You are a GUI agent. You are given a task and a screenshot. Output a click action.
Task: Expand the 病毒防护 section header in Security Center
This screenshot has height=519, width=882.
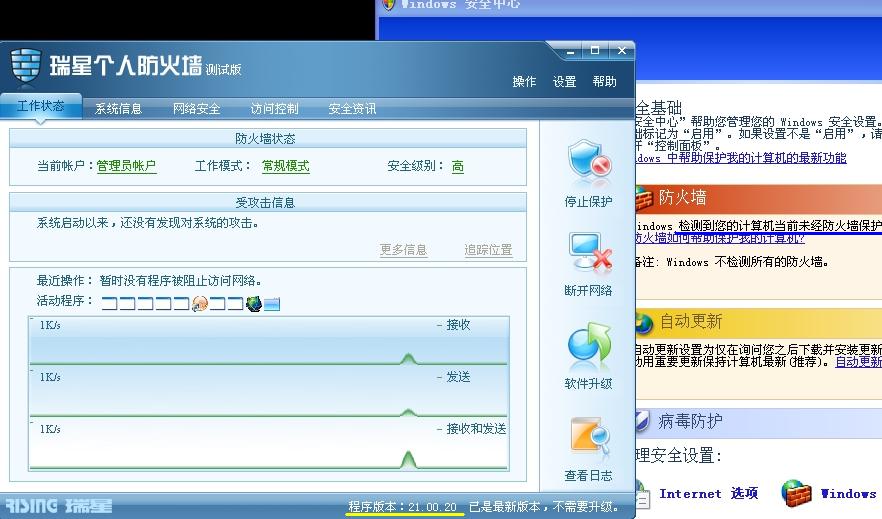coord(759,421)
